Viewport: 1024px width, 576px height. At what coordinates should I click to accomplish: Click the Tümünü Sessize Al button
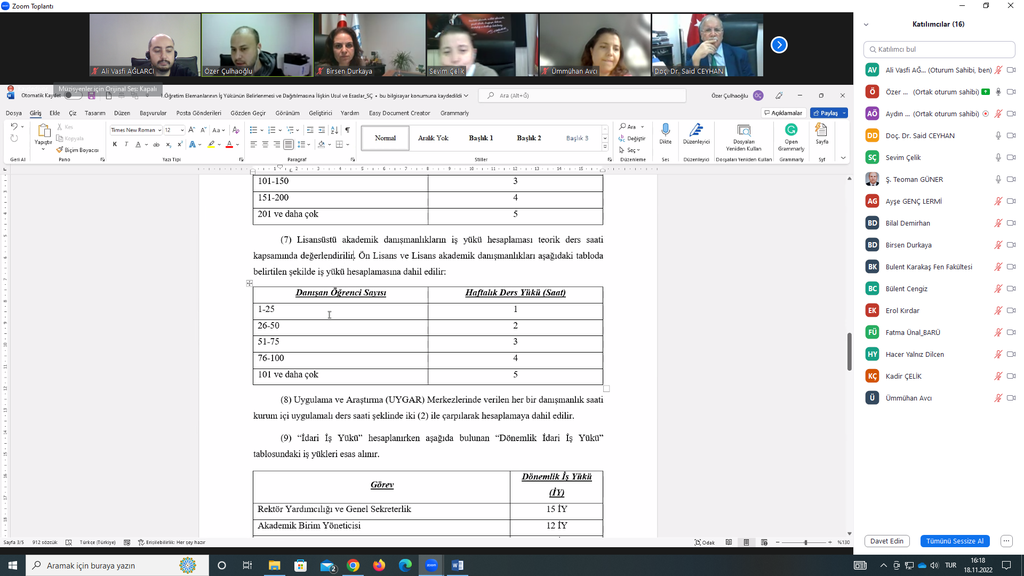point(954,541)
